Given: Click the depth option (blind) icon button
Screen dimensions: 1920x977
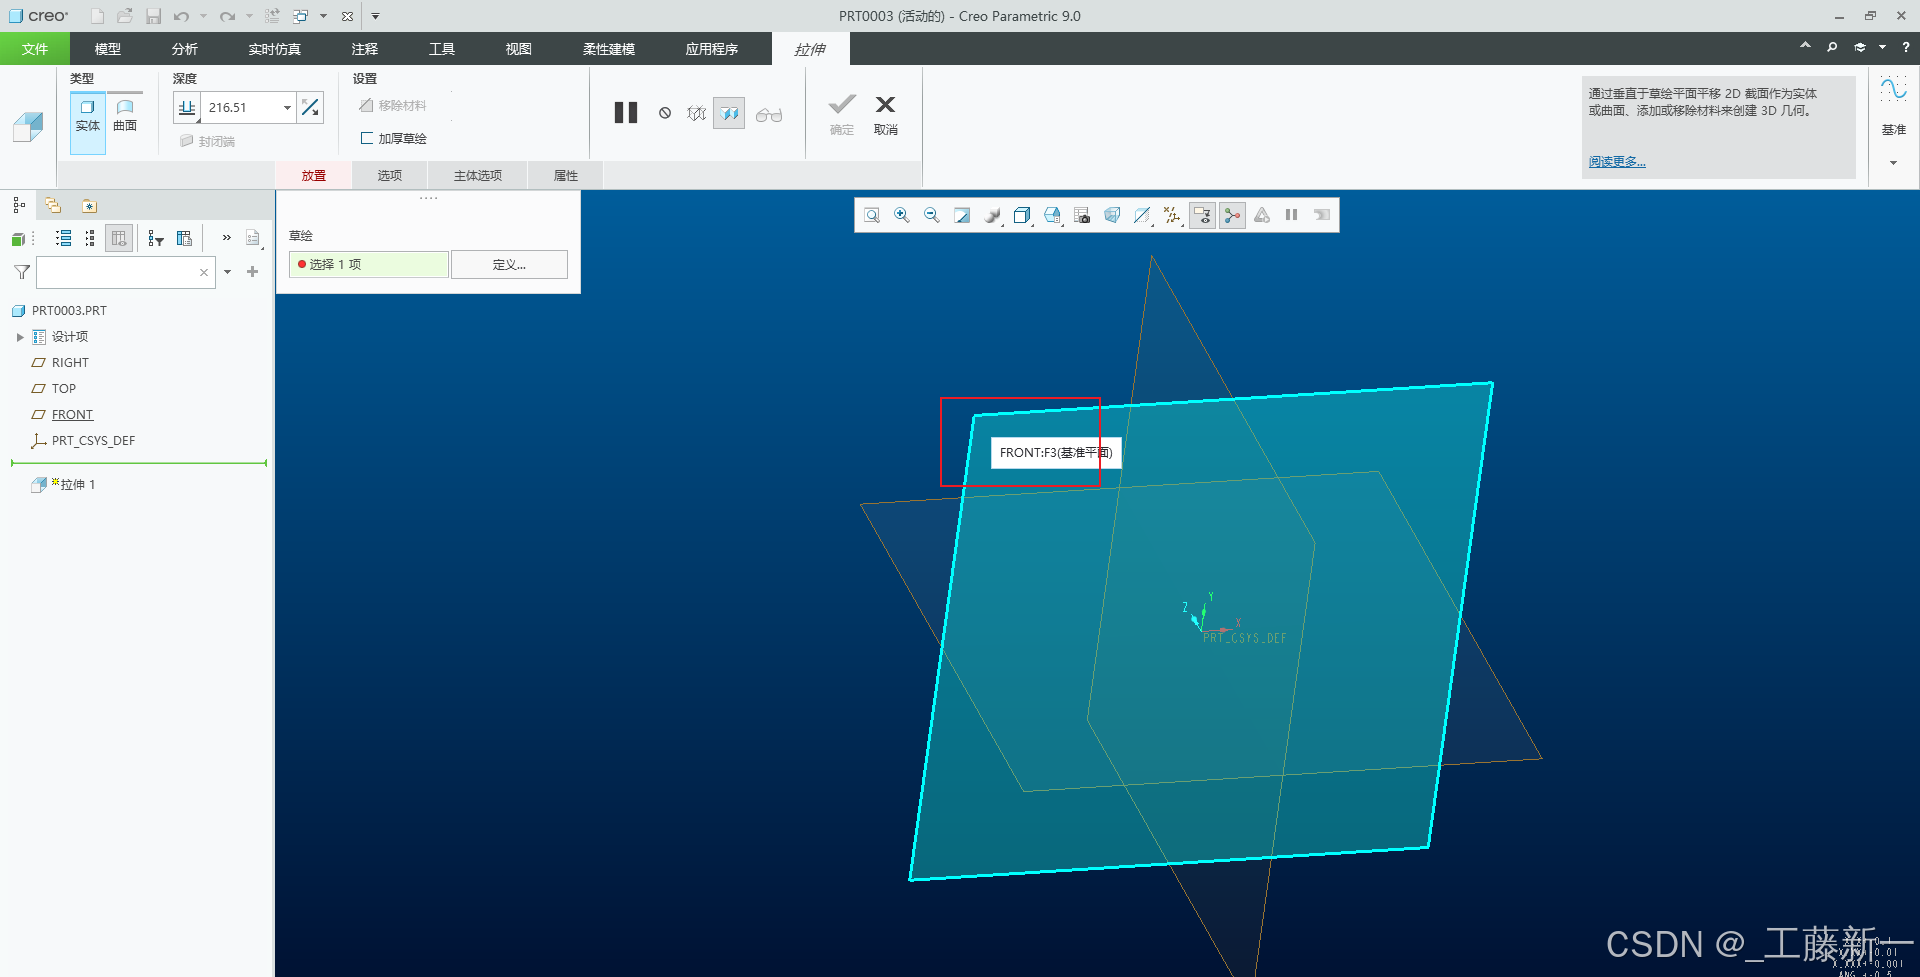Looking at the screenshot, I should tap(187, 107).
